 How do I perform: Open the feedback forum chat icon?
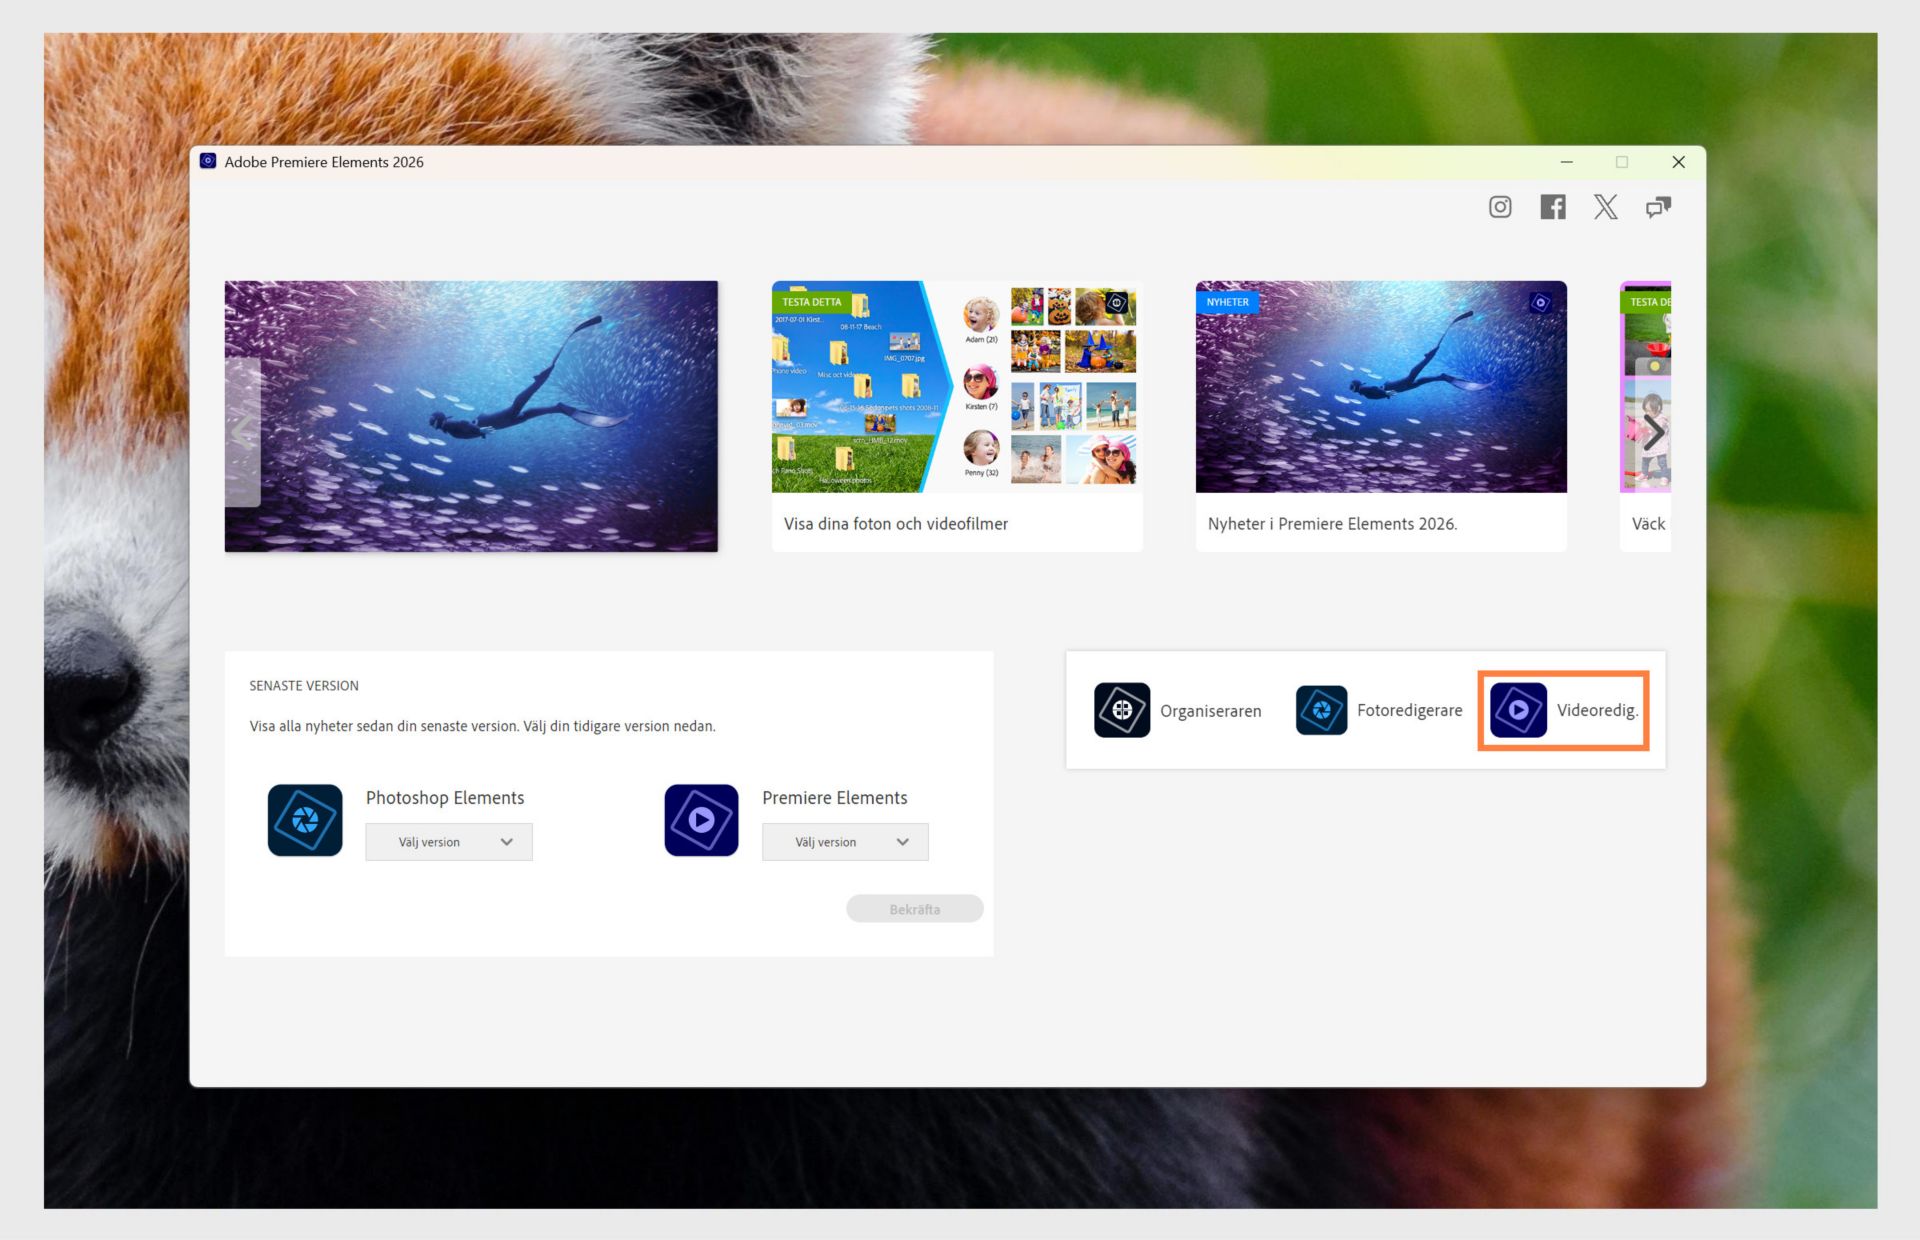pyautogui.click(x=1658, y=207)
